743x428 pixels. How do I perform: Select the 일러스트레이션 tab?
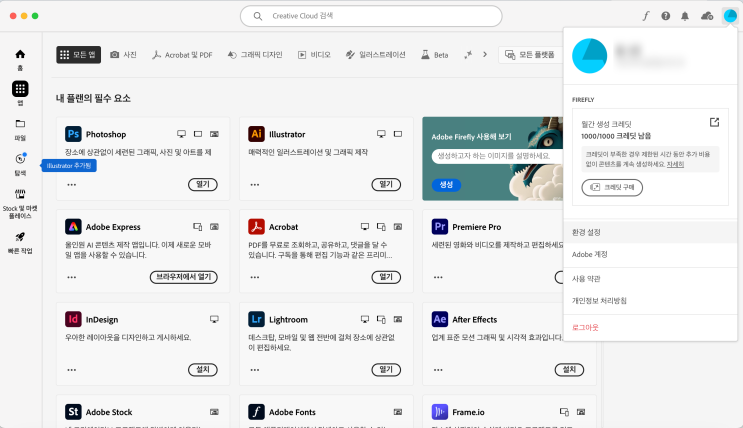[375, 55]
